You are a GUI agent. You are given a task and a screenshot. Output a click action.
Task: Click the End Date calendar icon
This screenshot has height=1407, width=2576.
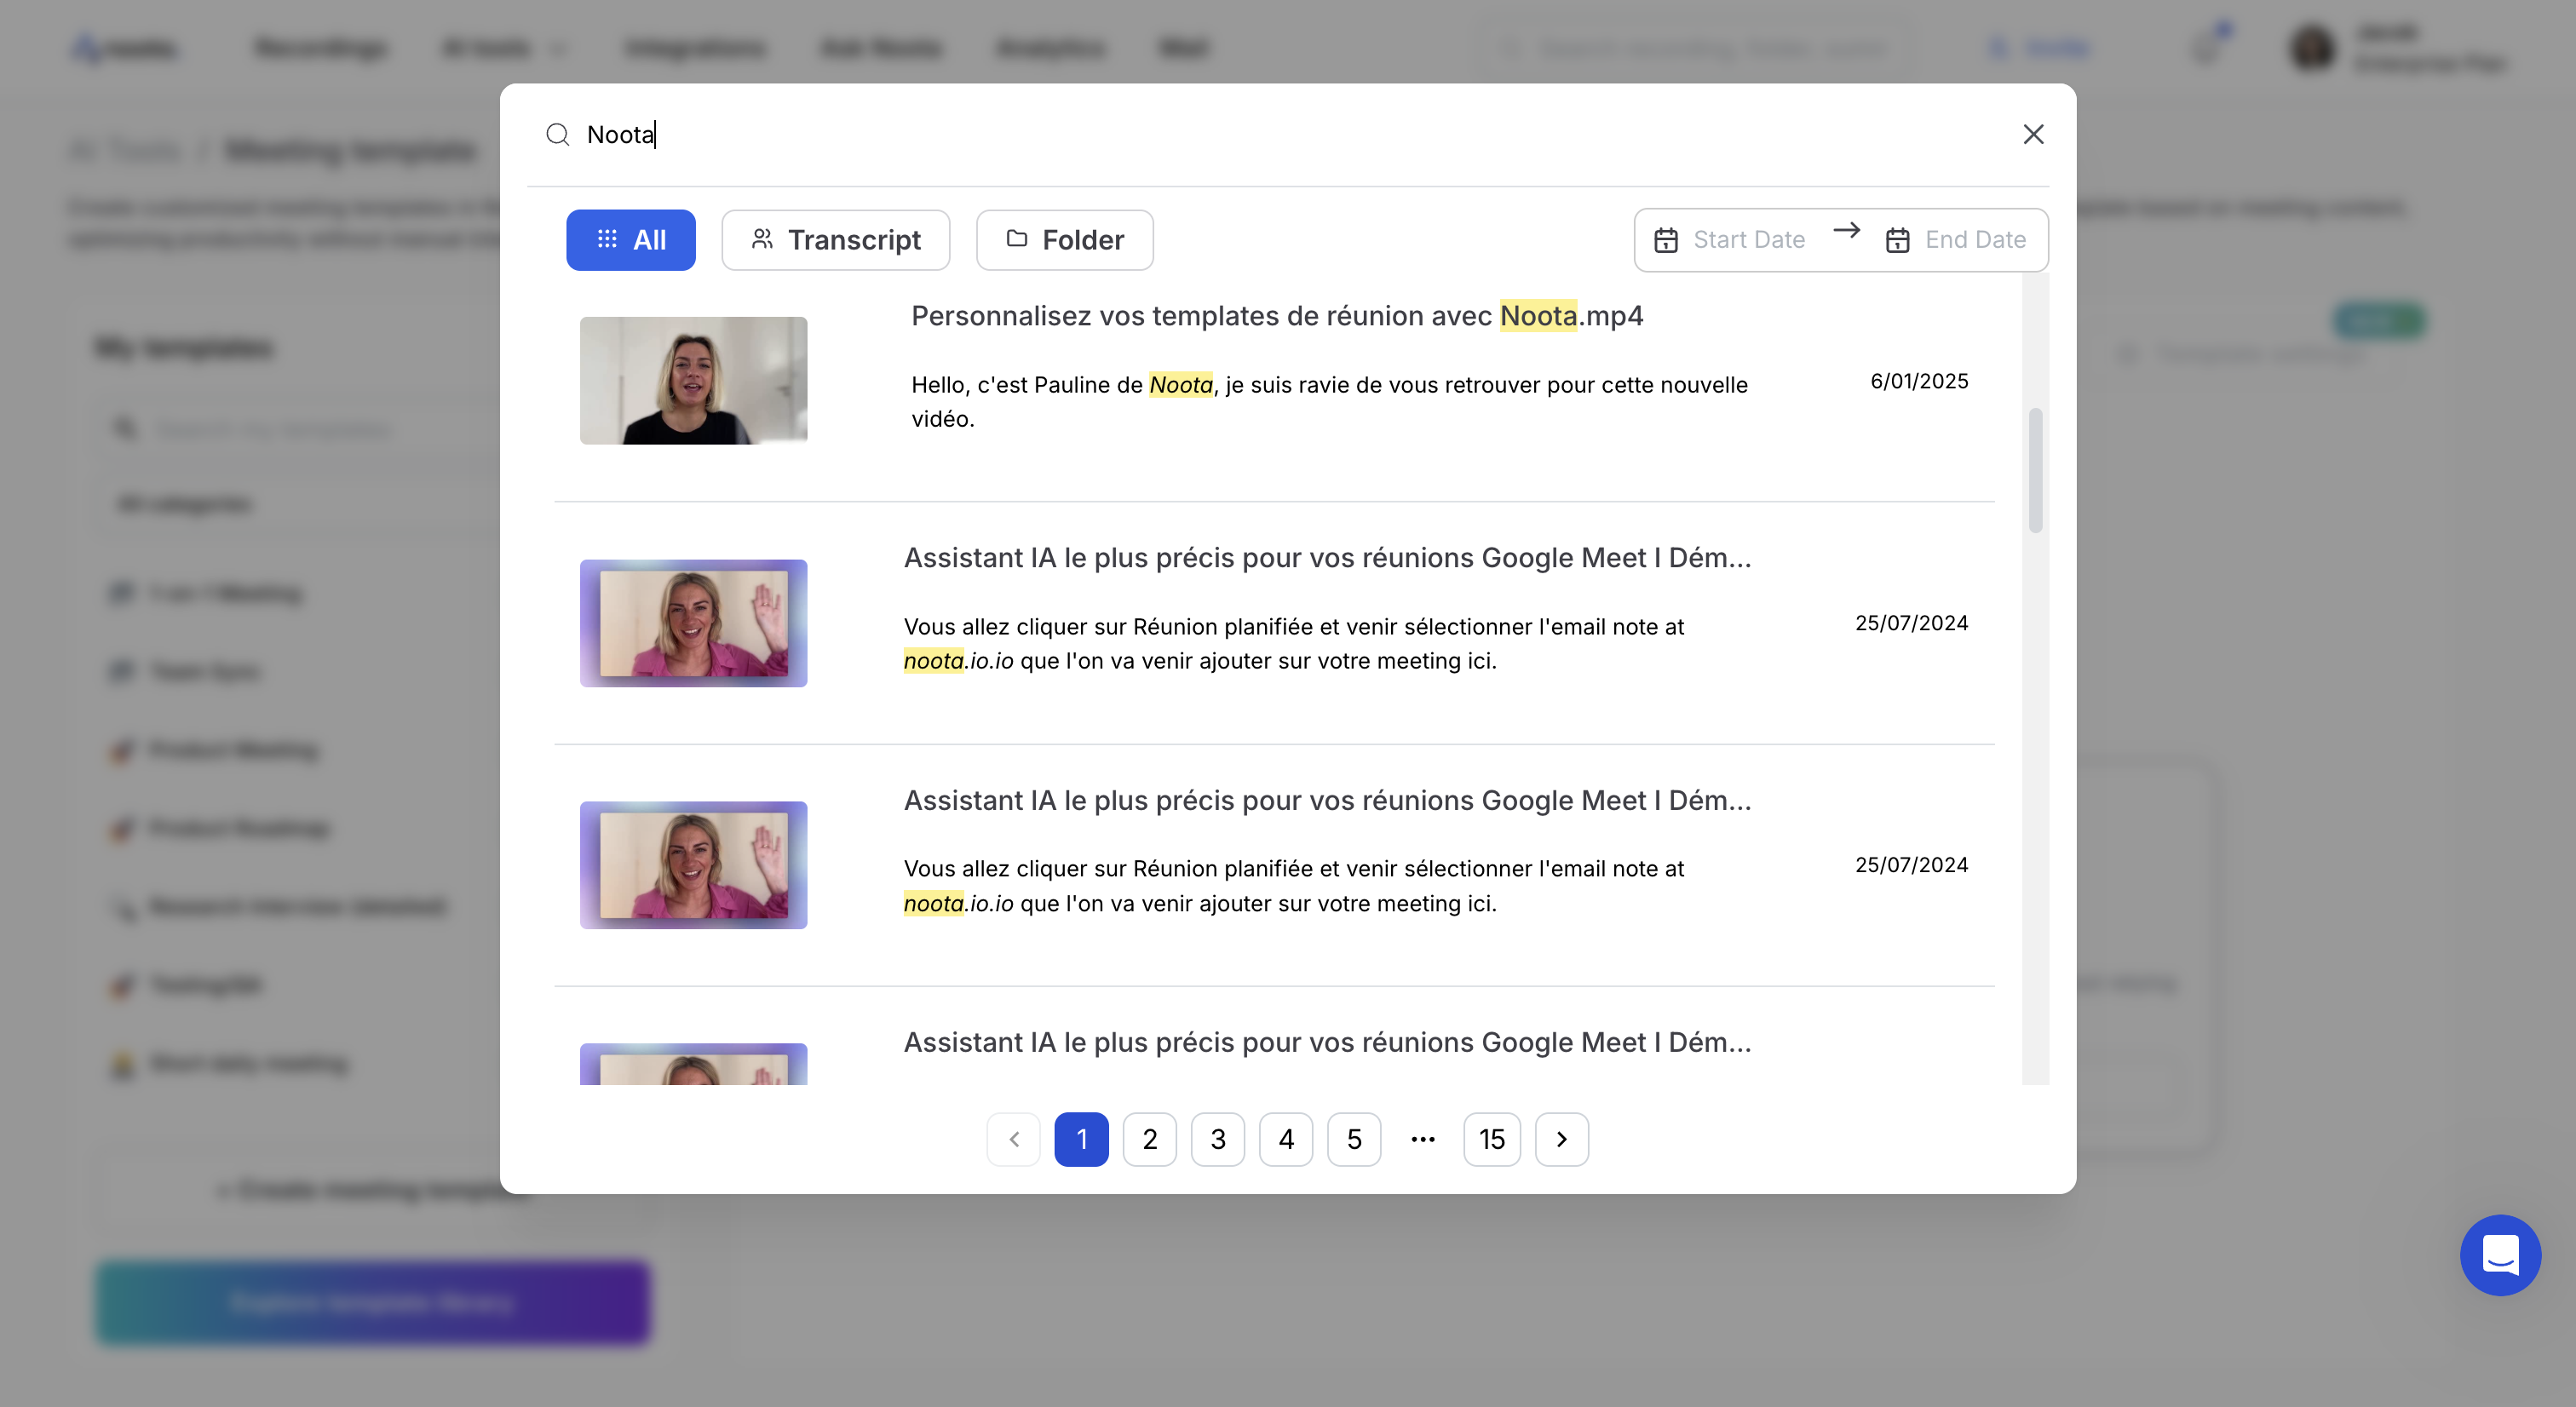pos(1897,240)
